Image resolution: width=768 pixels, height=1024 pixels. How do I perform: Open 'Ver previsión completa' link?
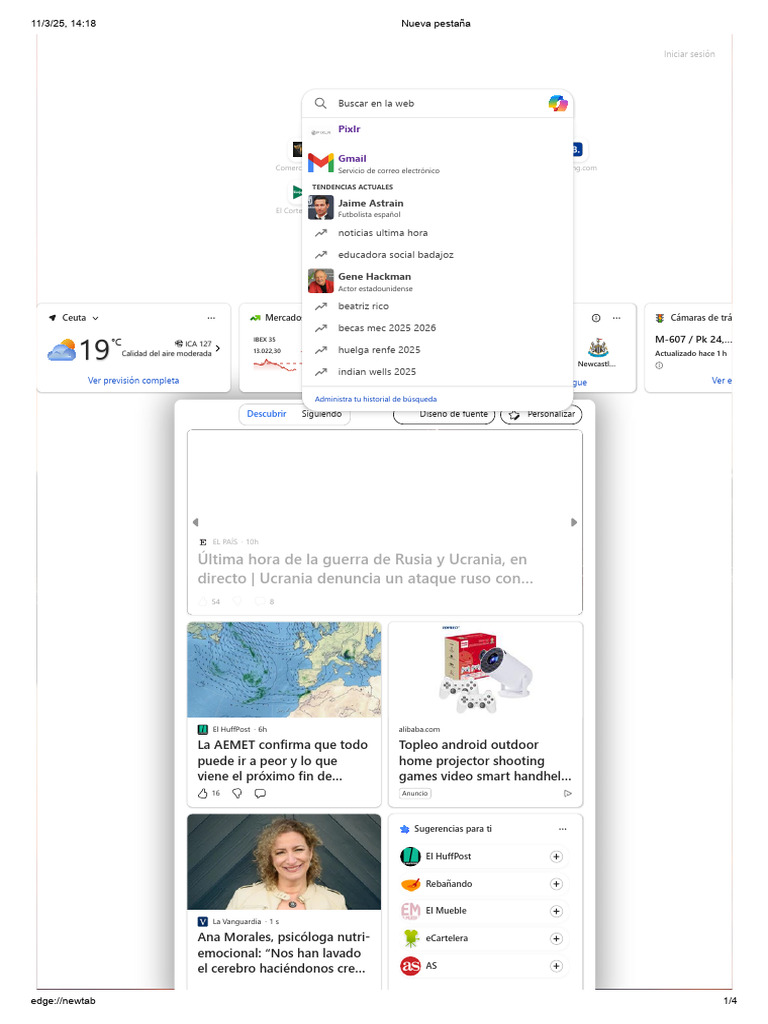tap(133, 380)
